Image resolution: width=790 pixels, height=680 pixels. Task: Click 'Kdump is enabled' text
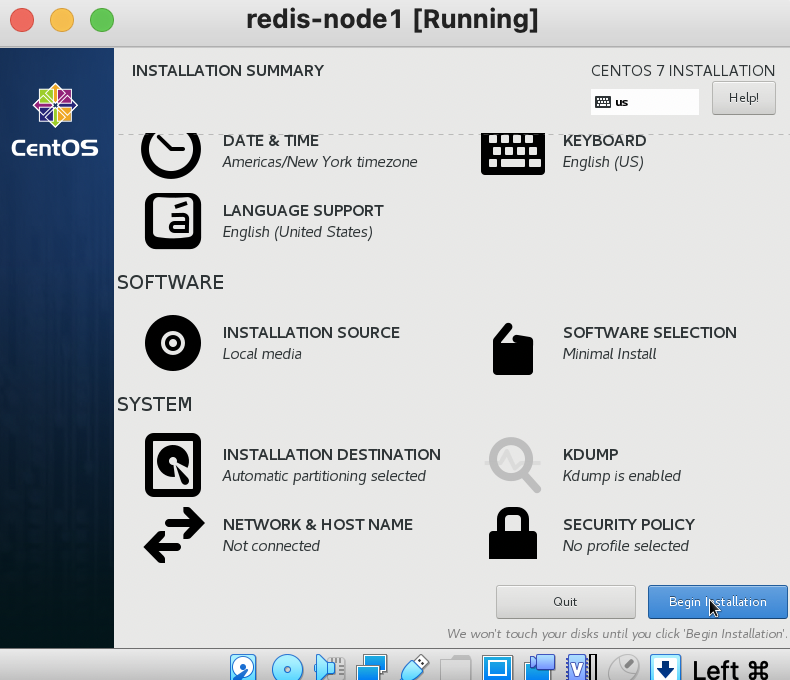621,475
